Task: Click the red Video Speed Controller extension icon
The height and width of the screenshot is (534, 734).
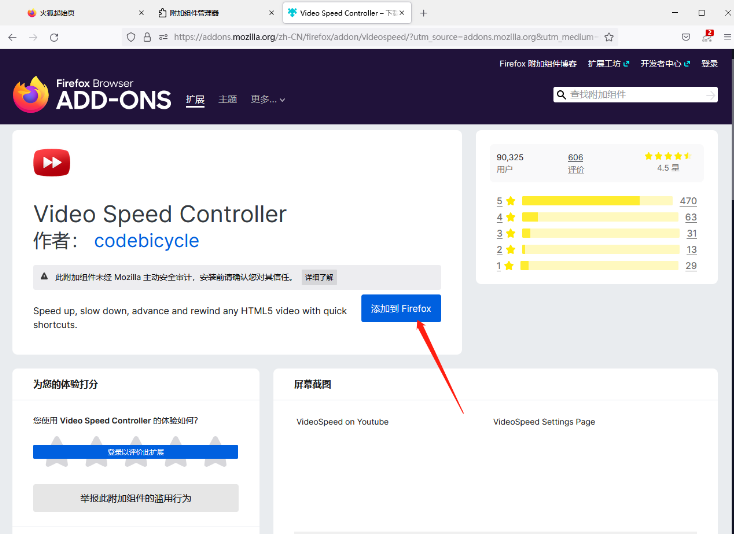Action: coord(51,162)
